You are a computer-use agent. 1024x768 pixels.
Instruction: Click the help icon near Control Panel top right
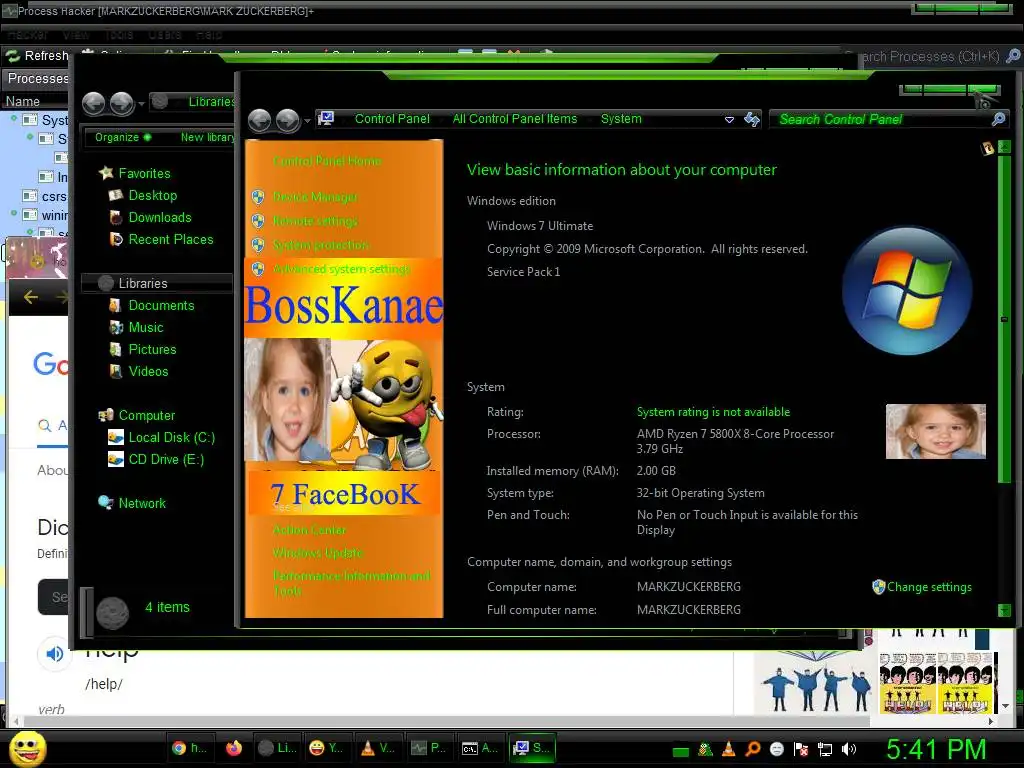(987, 148)
